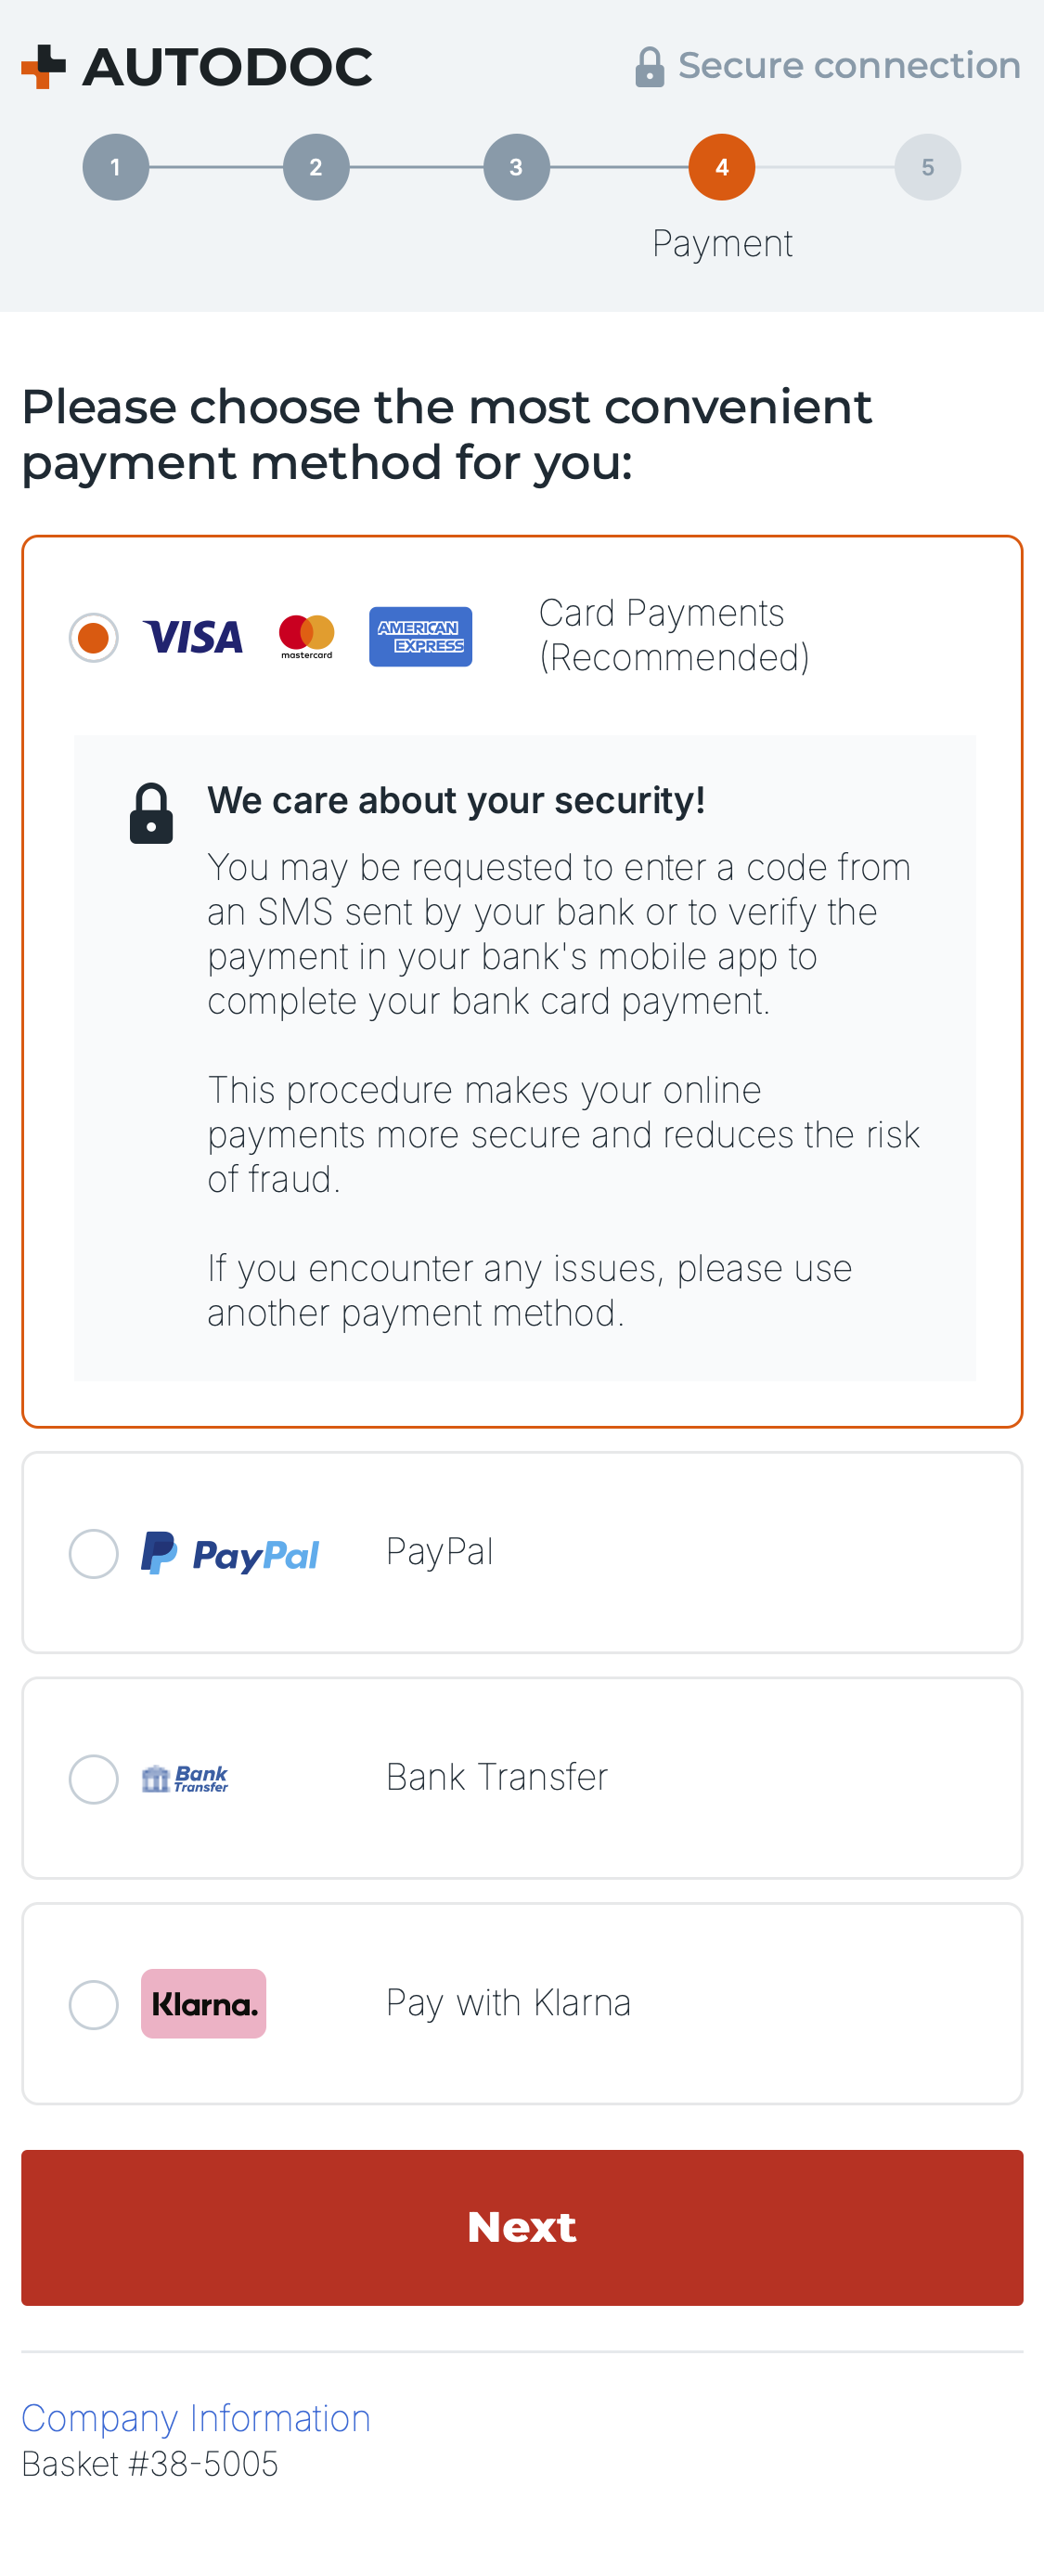Viewport: 1044px width, 2576px height.
Task: Click the Mastercard logo
Action: pos(306,637)
